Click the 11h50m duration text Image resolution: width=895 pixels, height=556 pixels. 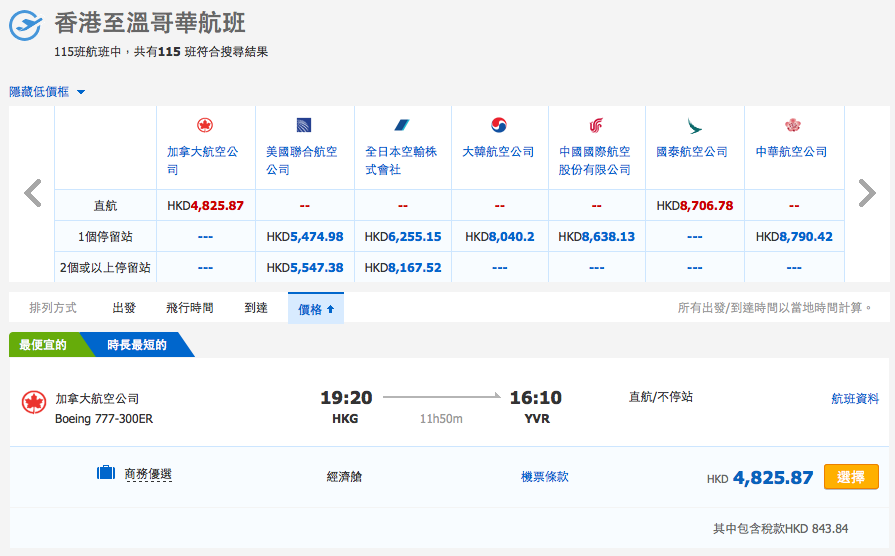pyautogui.click(x=441, y=418)
